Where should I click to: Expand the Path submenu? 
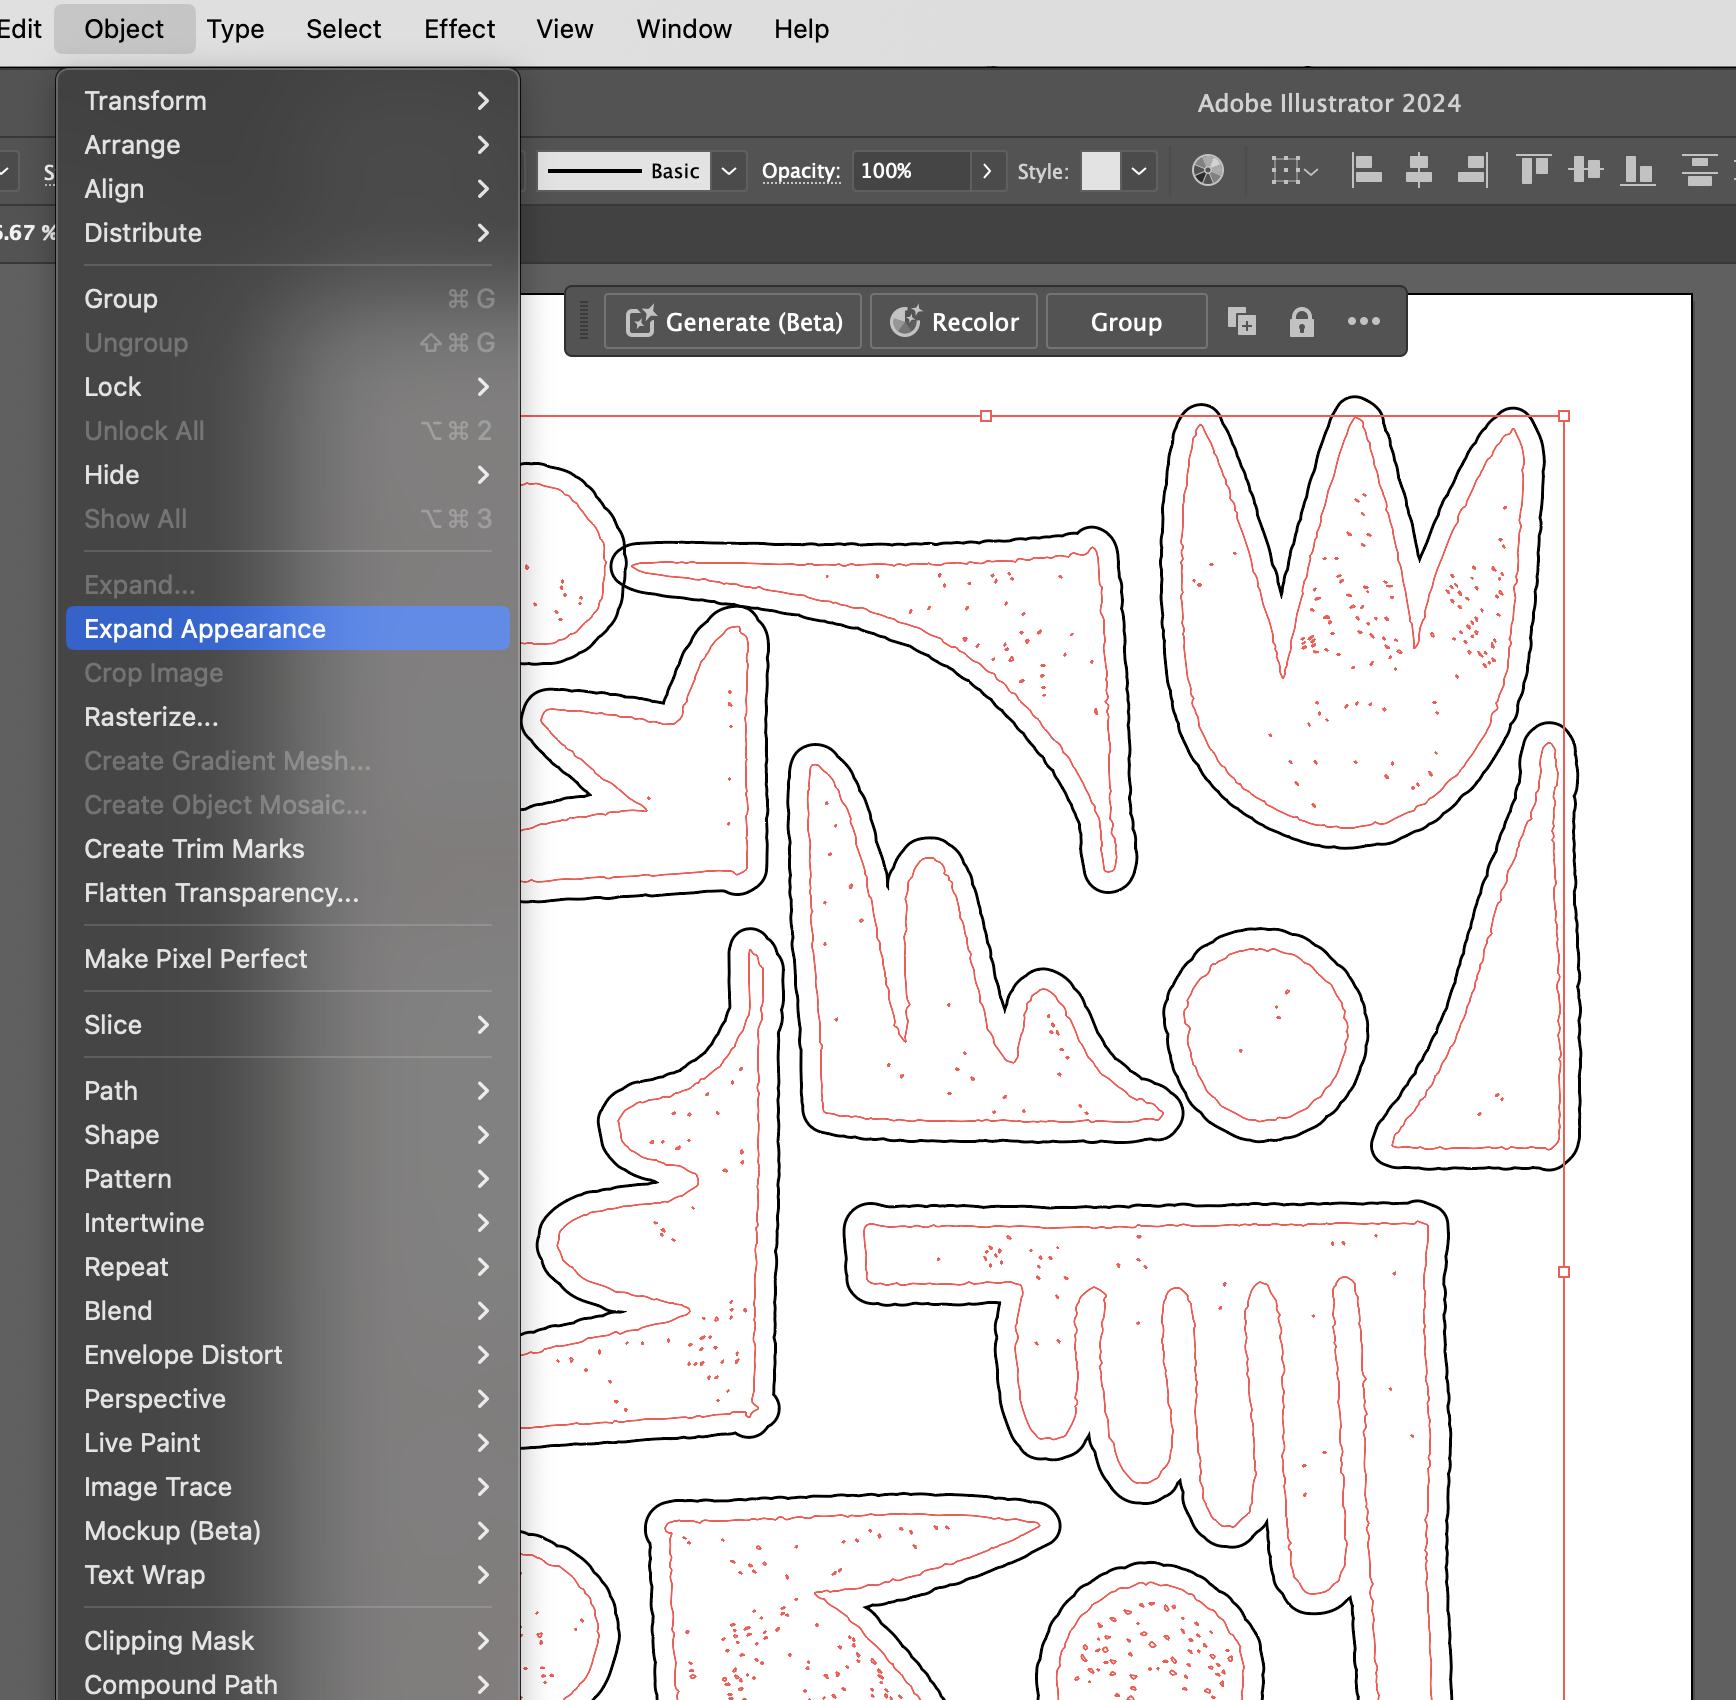click(x=288, y=1091)
